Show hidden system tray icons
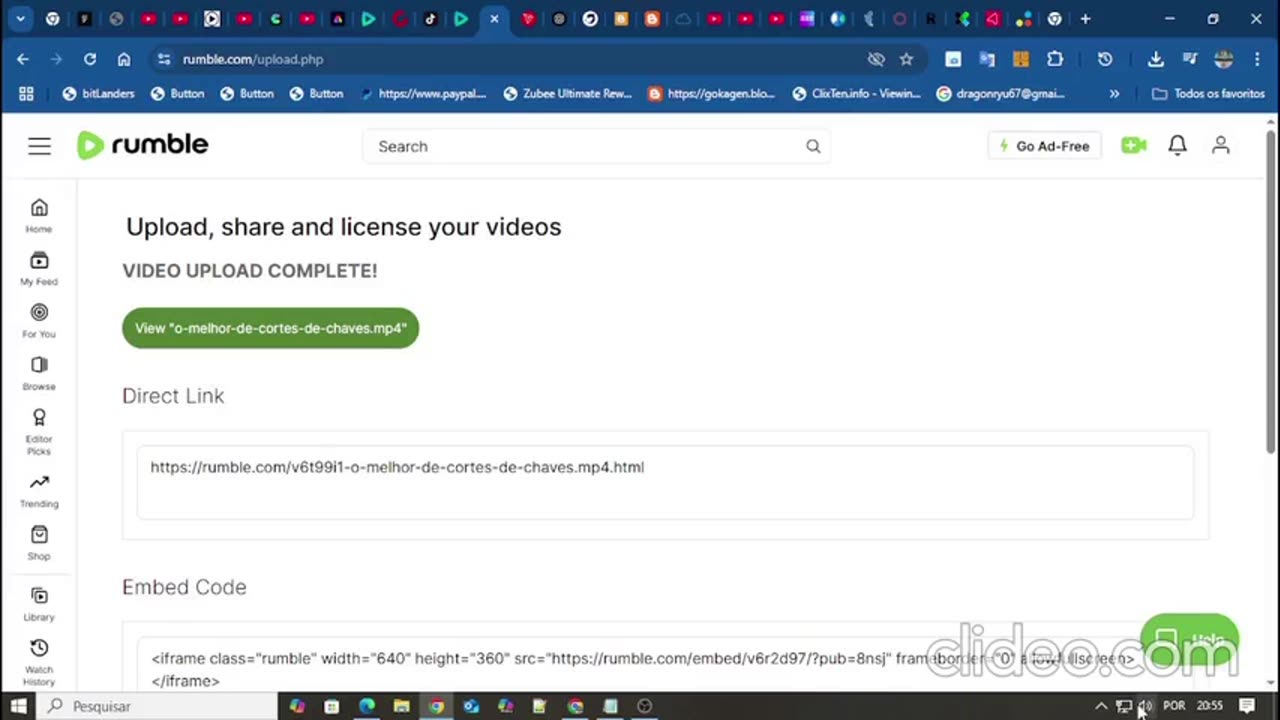This screenshot has height=720, width=1280. coord(1101,706)
